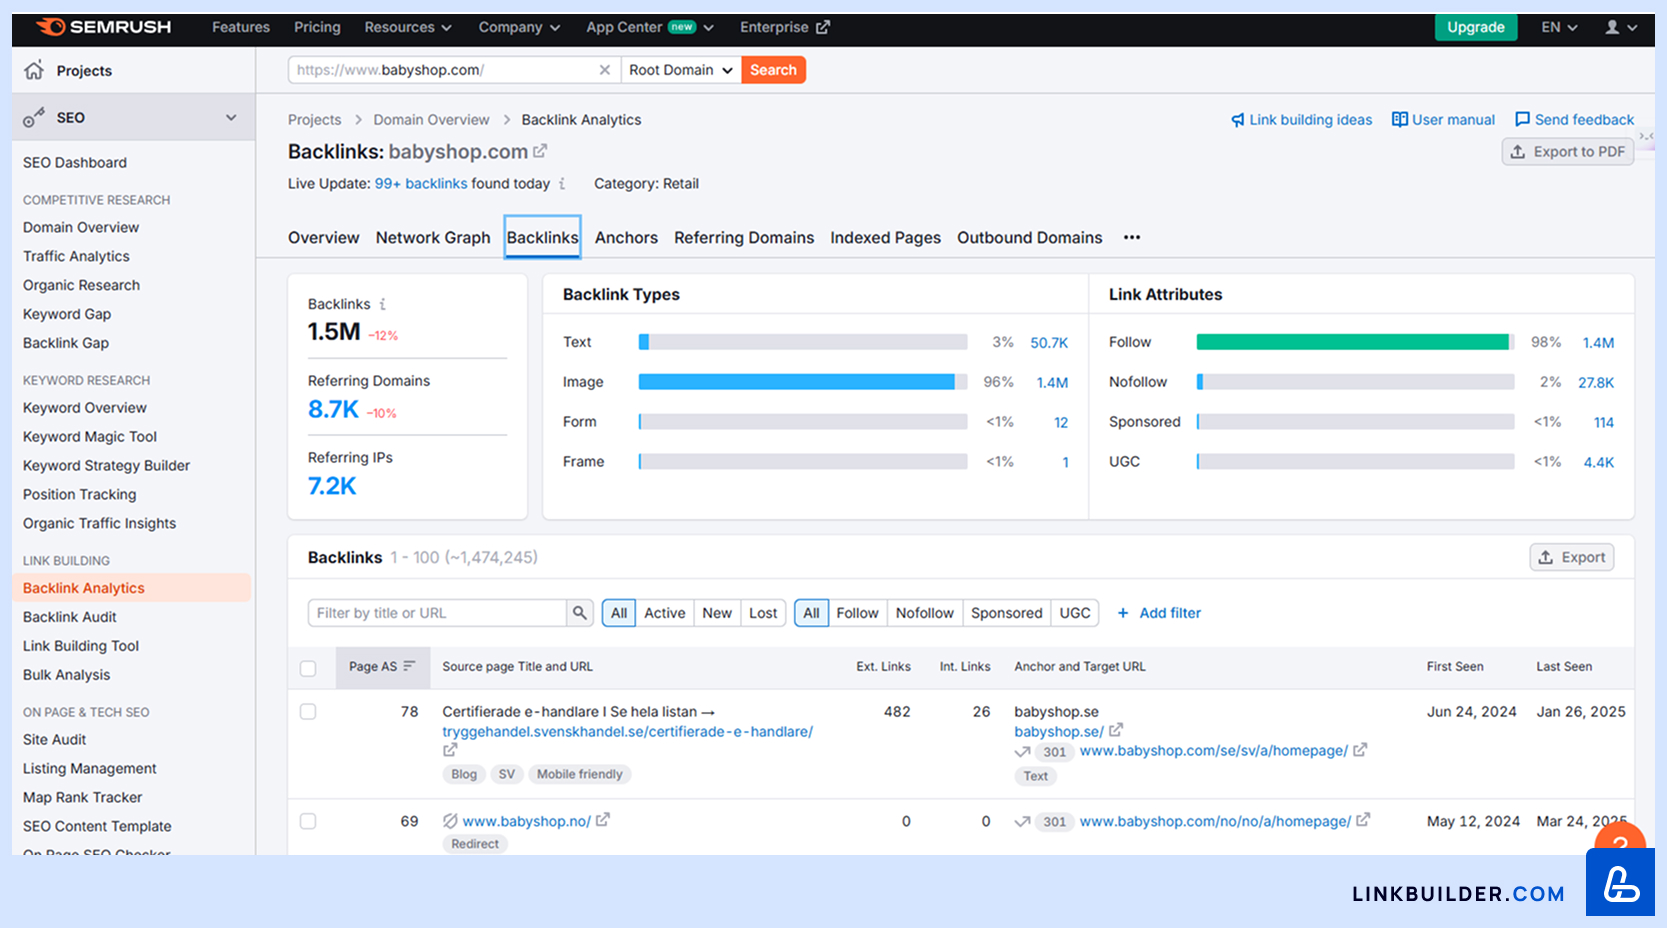Check the Certifierade e-handlare row checkbox

click(308, 712)
